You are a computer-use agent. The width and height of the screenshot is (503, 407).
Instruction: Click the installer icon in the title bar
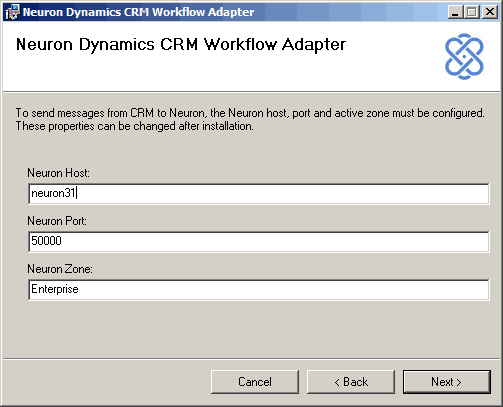pyautogui.click(x=13, y=12)
